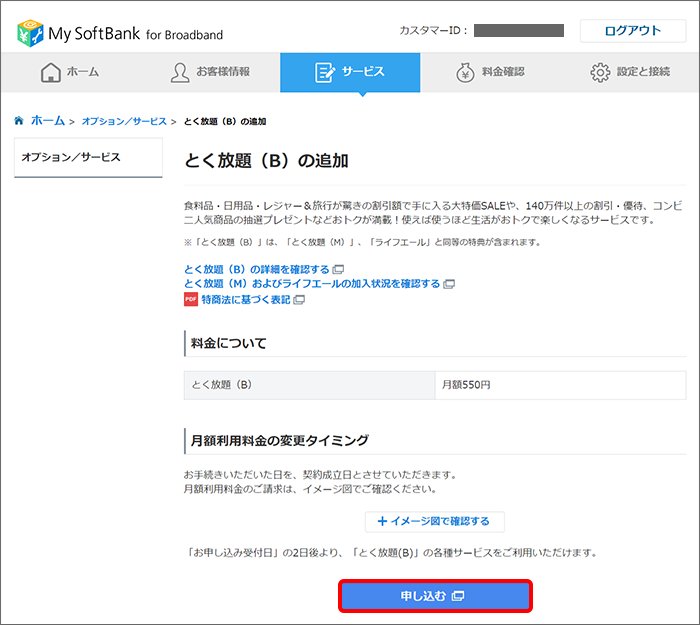The width and height of the screenshot is (700, 625).
Task: Click the new-window icon beside 特商法に基づく表記
Action: 299,300
